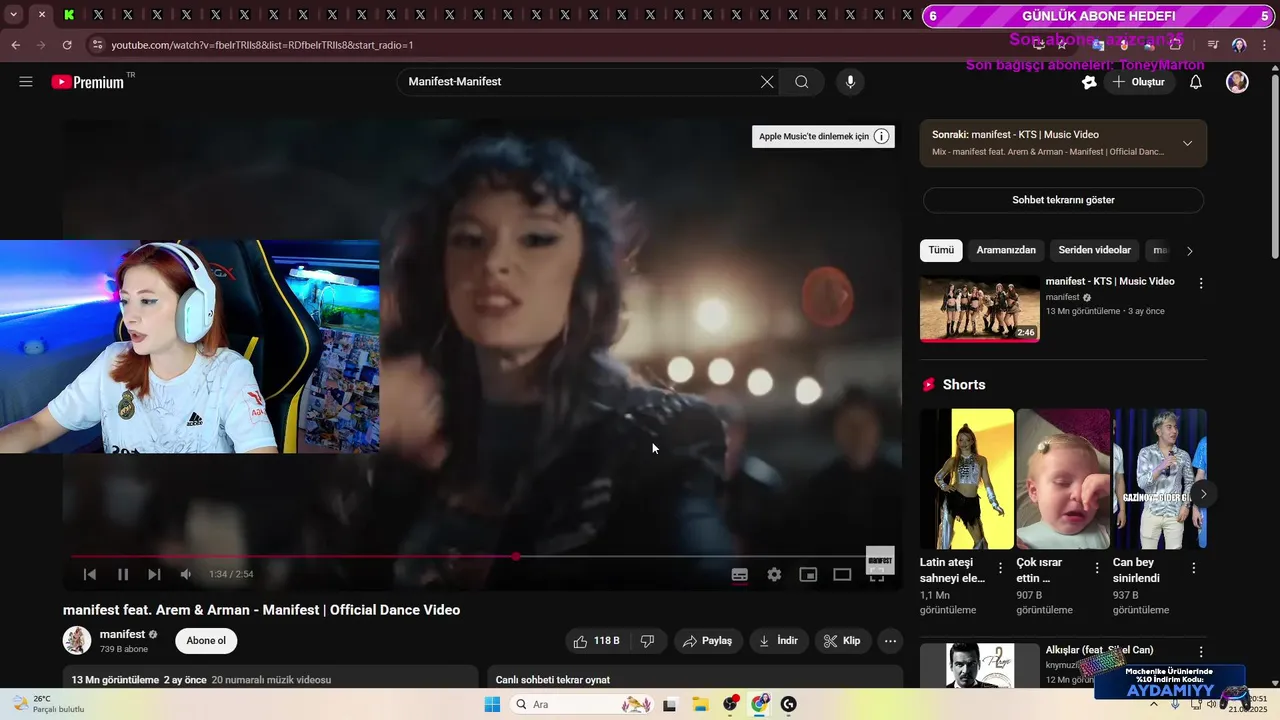The height and width of the screenshot is (720, 1280).
Task: Start voice search with microphone
Action: click(x=850, y=82)
